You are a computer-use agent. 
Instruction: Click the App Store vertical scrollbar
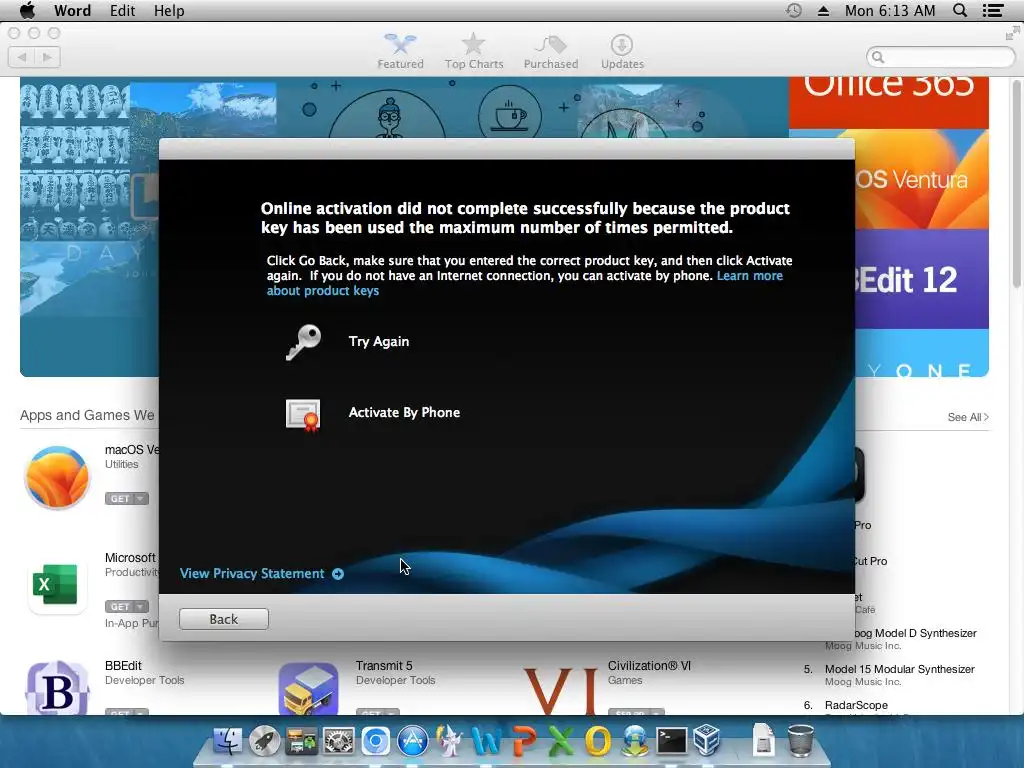1017,183
